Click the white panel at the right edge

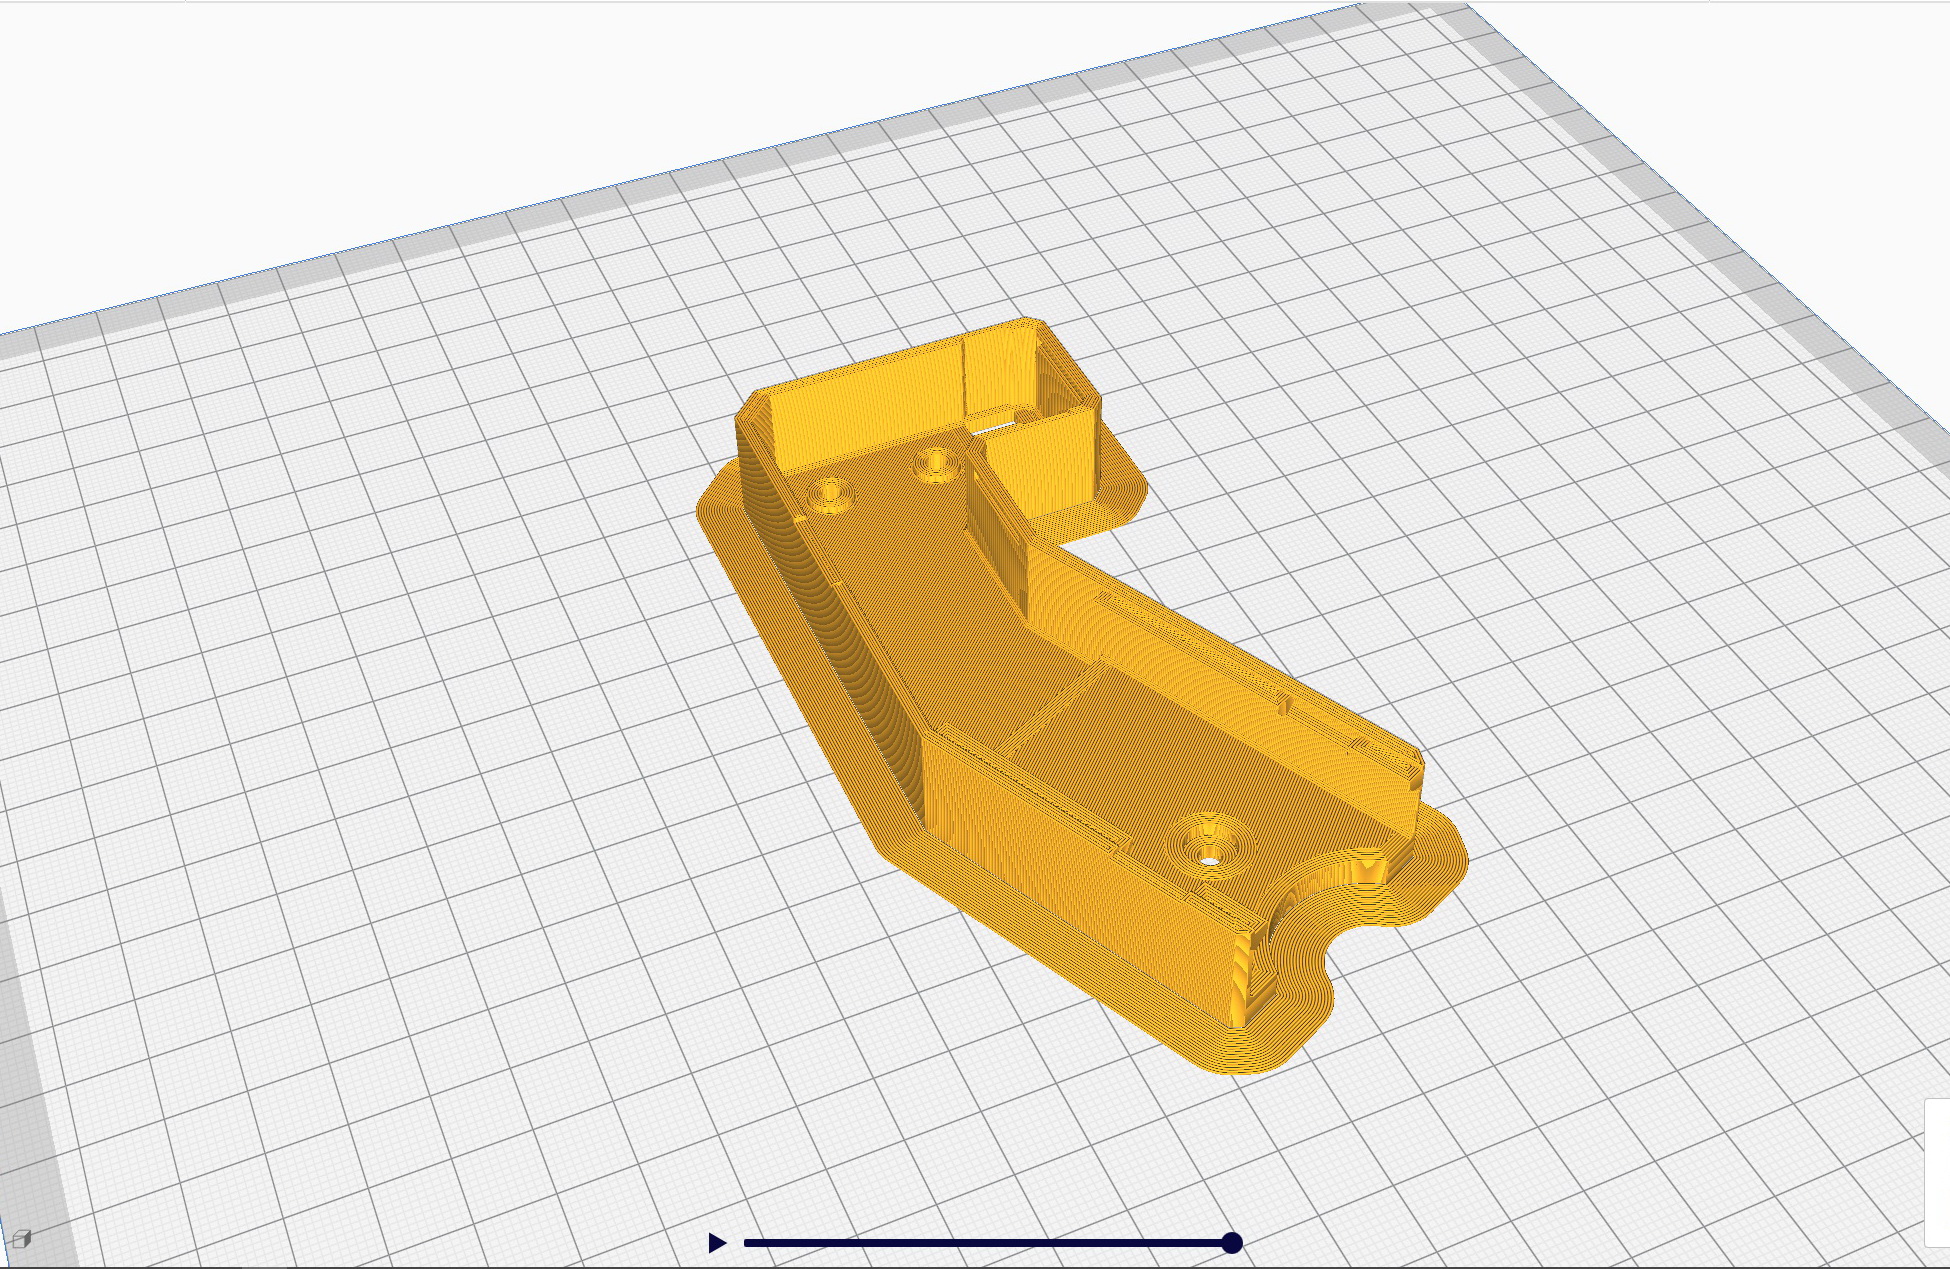pyautogui.click(x=1938, y=1172)
